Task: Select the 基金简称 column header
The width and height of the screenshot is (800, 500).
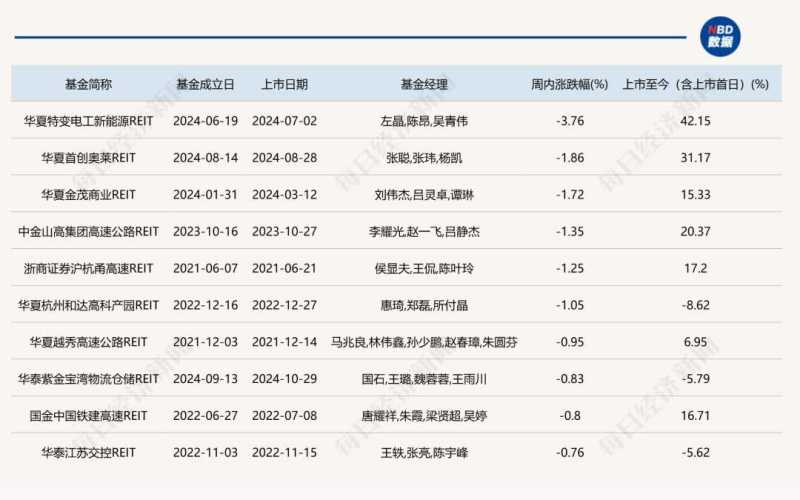Action: point(88,84)
